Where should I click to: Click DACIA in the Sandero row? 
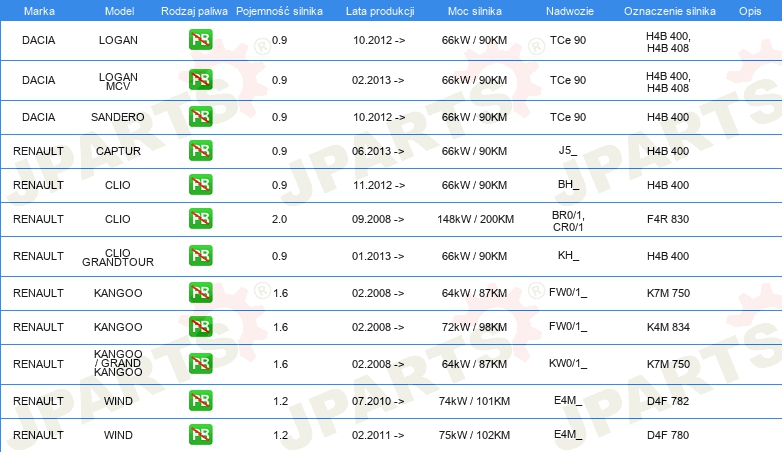(x=38, y=117)
